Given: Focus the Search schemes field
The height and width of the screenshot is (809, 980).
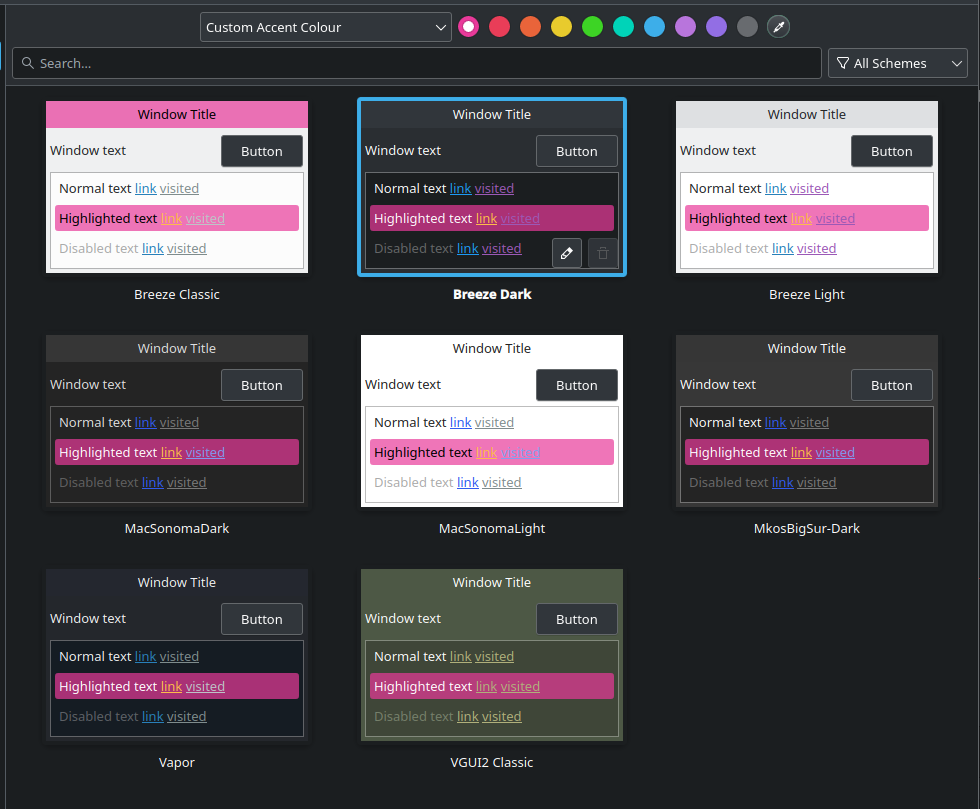Looking at the screenshot, I should [x=417, y=63].
